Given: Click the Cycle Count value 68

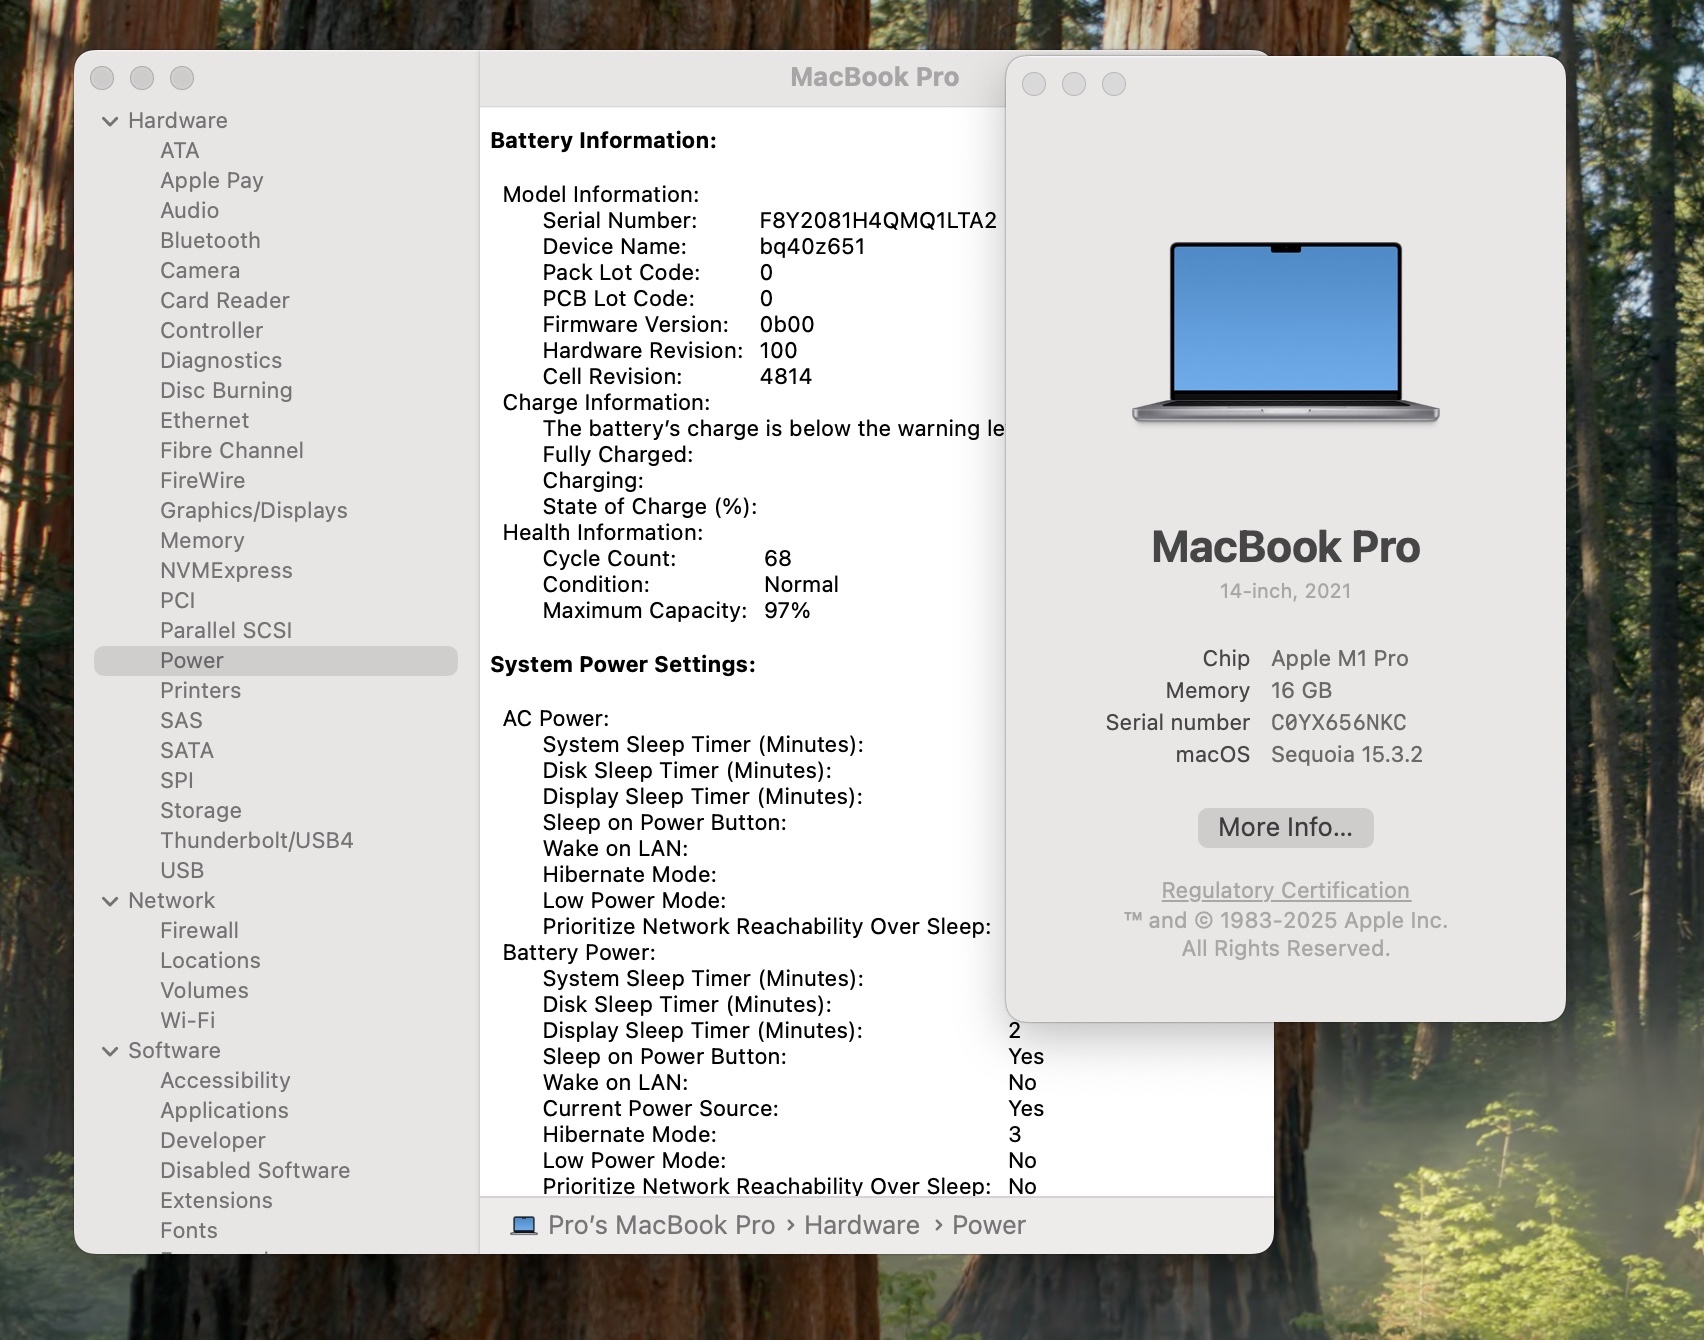Looking at the screenshot, I should (x=778, y=559).
